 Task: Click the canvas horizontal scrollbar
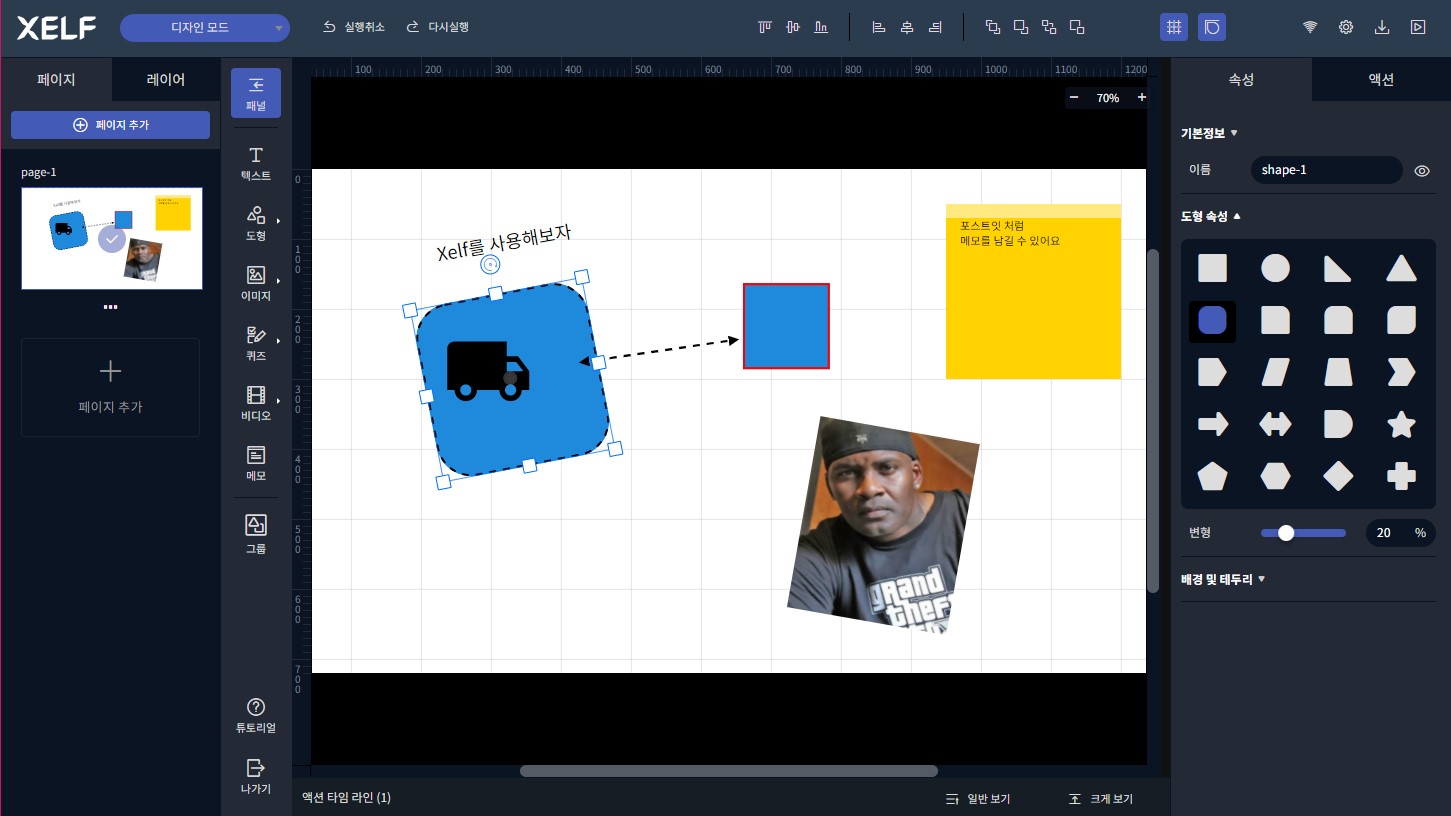tap(729, 771)
